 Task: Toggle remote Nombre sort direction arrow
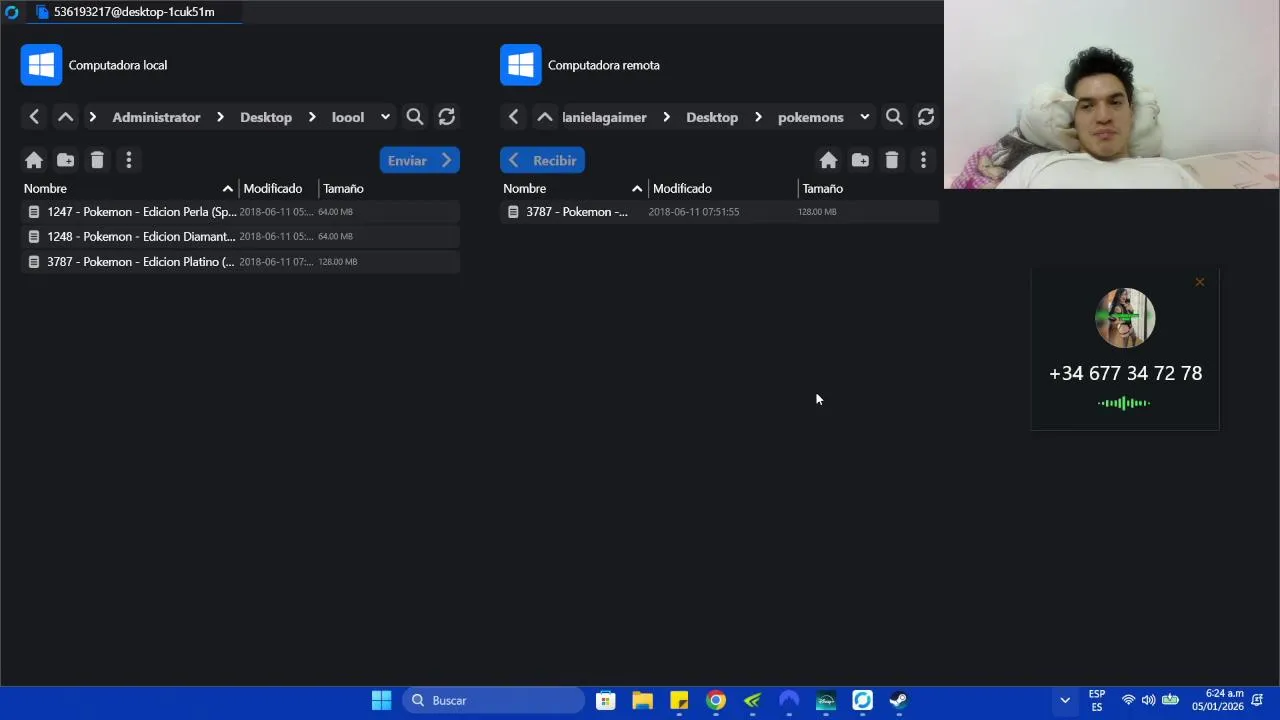tap(637, 188)
